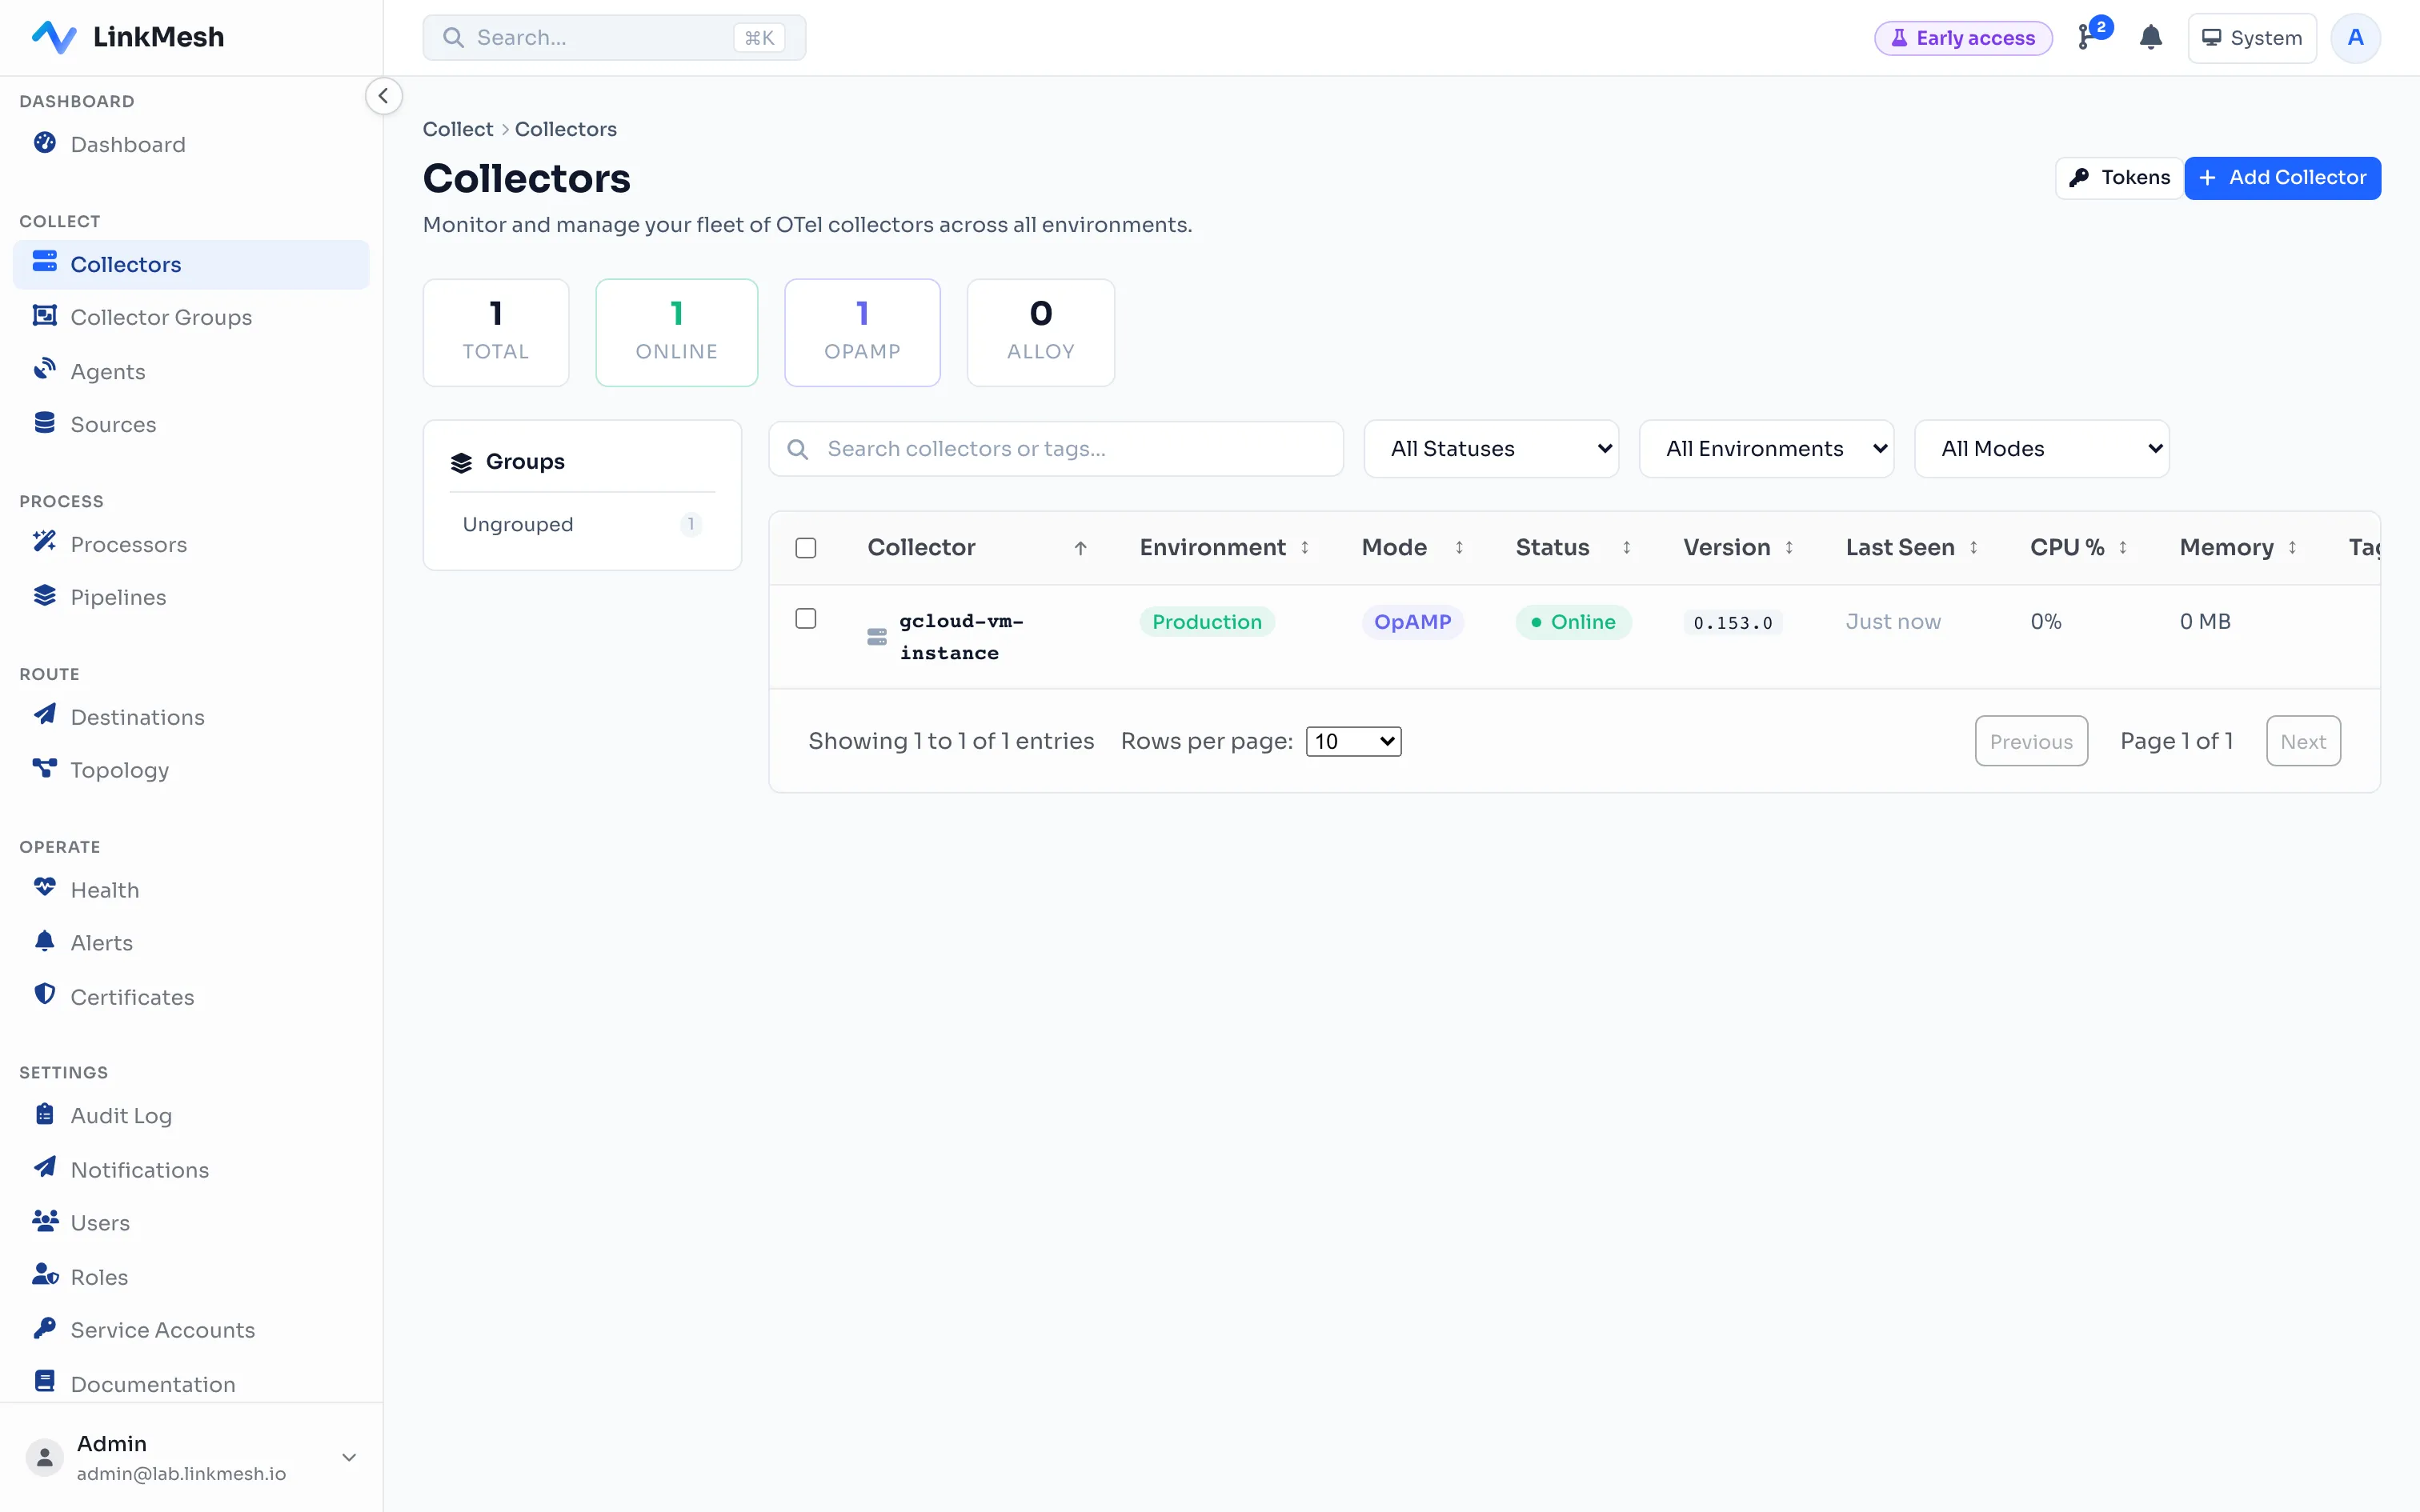The height and width of the screenshot is (1512, 2420).
Task: Open the All Modes dropdown
Action: tap(2041, 449)
